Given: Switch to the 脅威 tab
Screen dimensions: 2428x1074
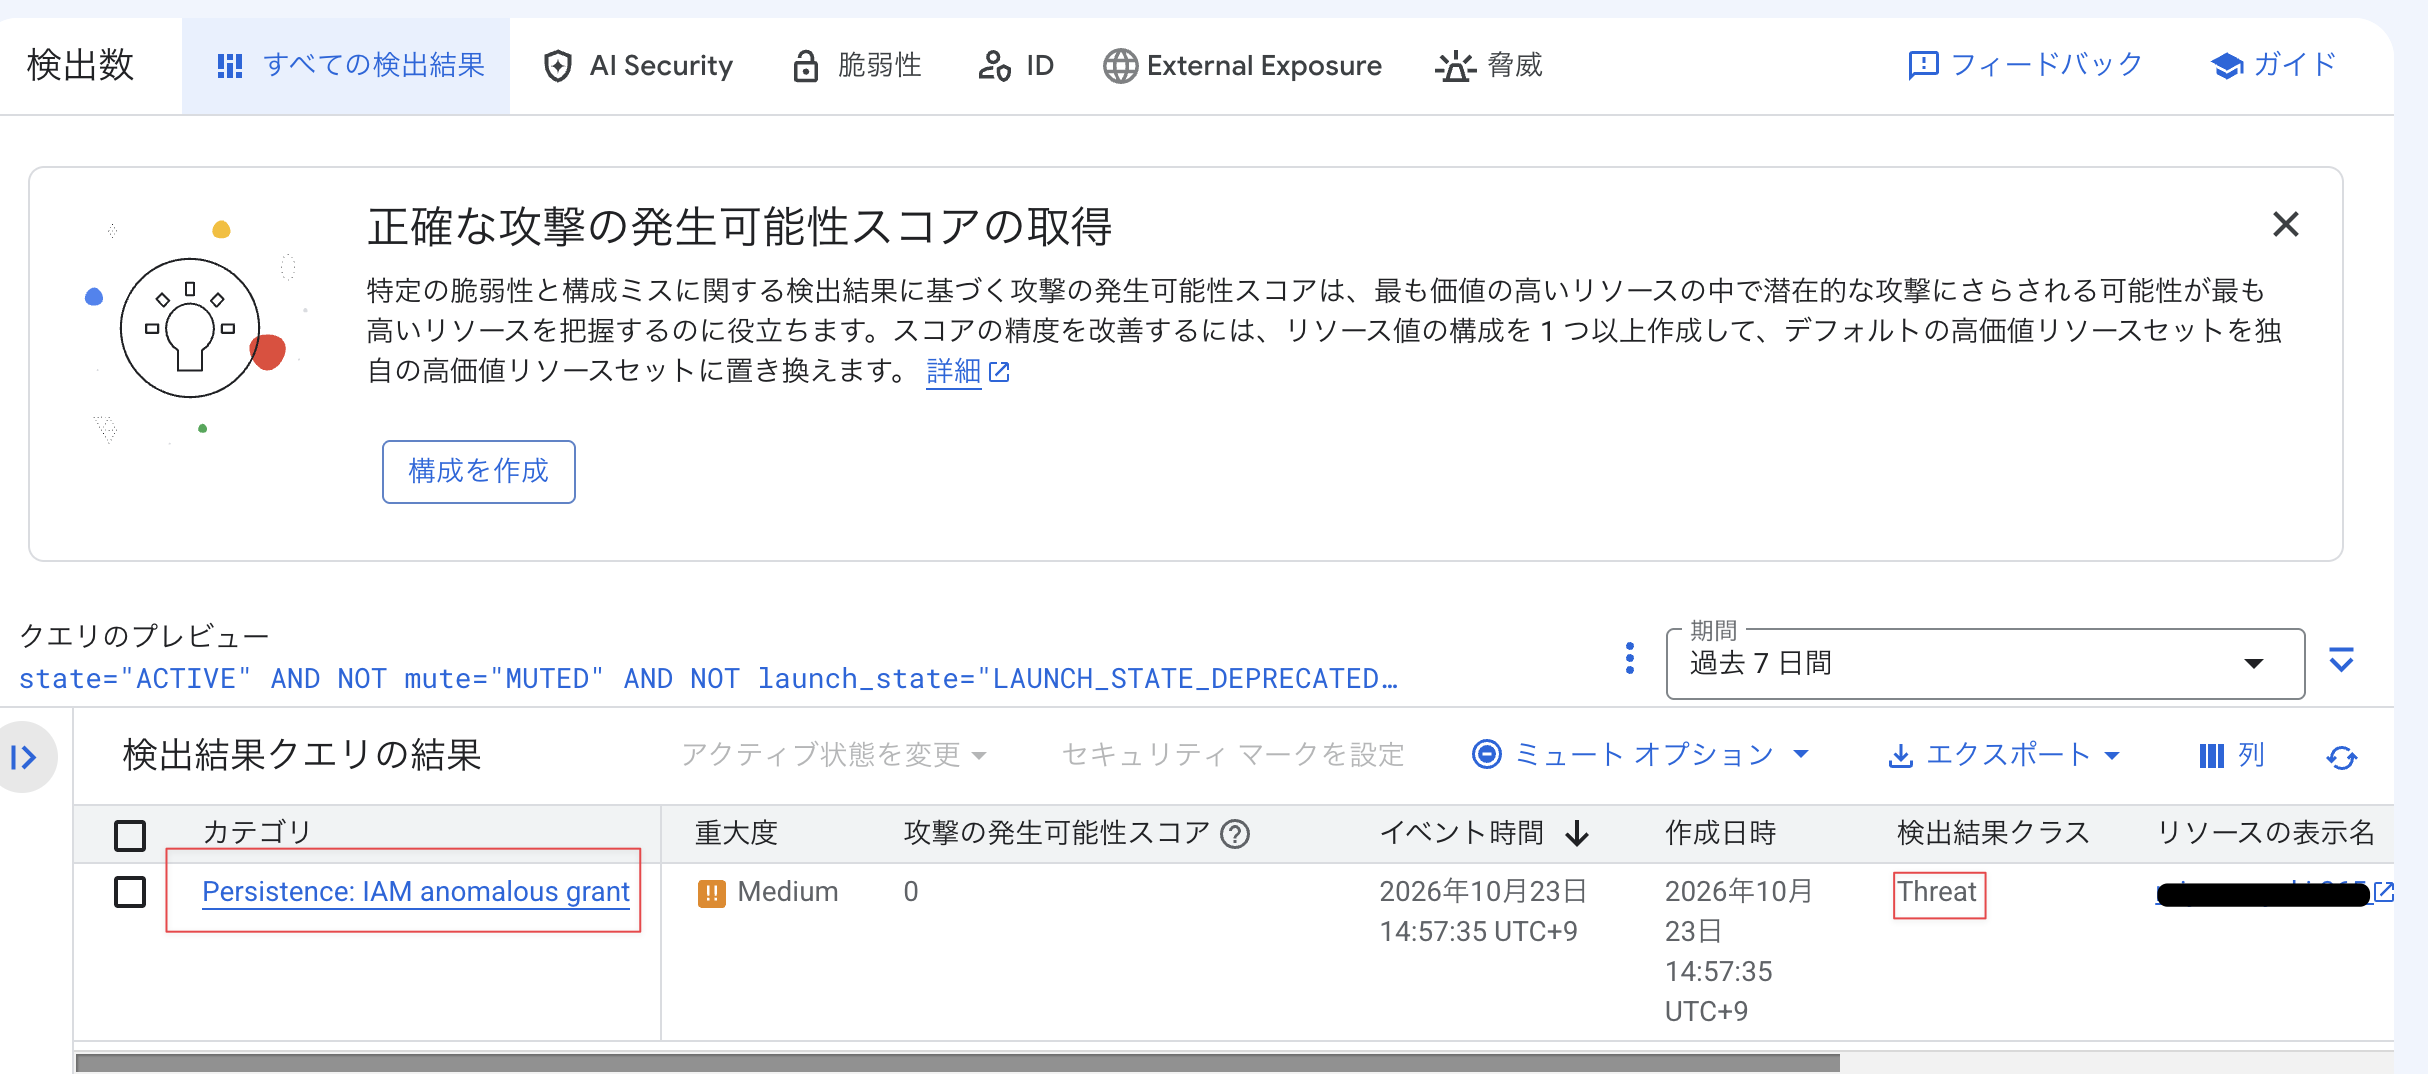Looking at the screenshot, I should pos(1488,66).
